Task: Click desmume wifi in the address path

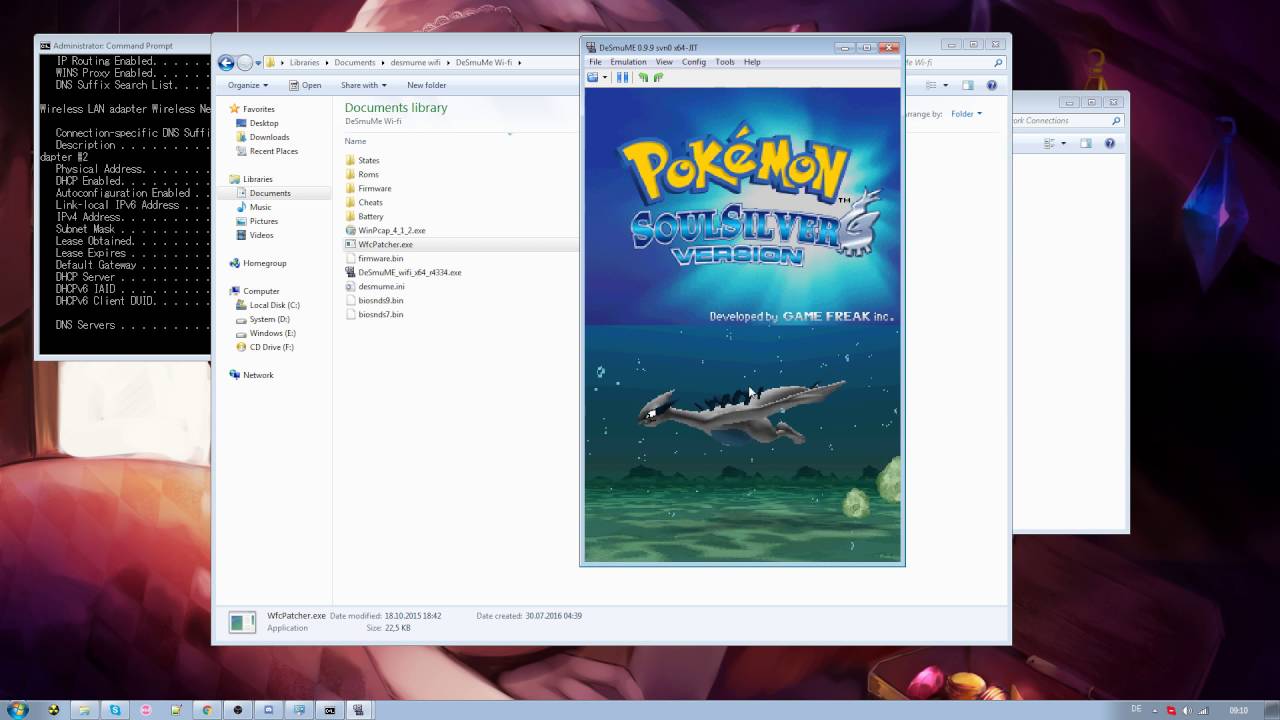Action: pos(415,63)
